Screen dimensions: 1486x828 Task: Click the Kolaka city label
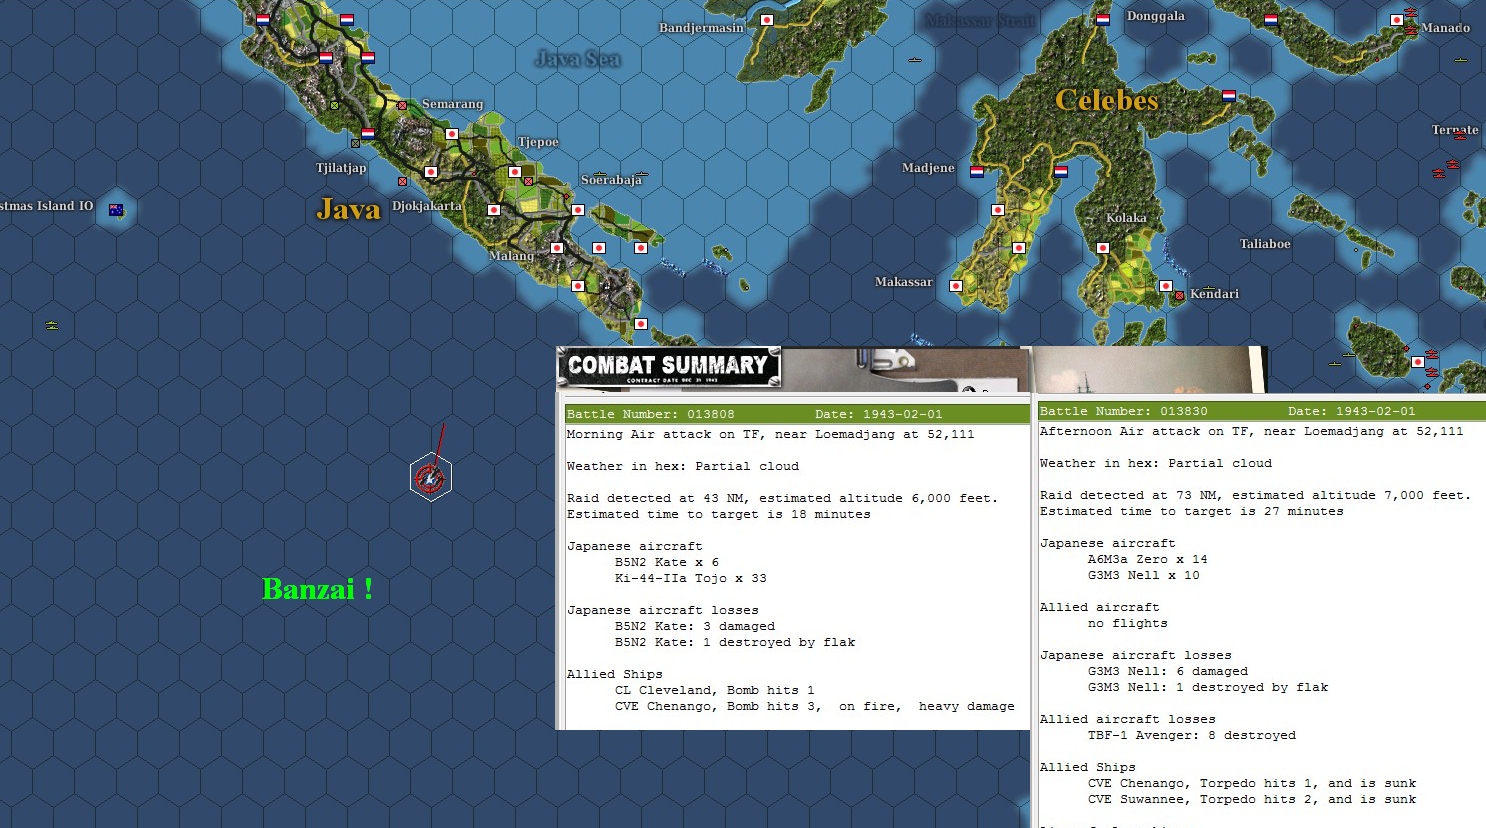[x=1126, y=218]
